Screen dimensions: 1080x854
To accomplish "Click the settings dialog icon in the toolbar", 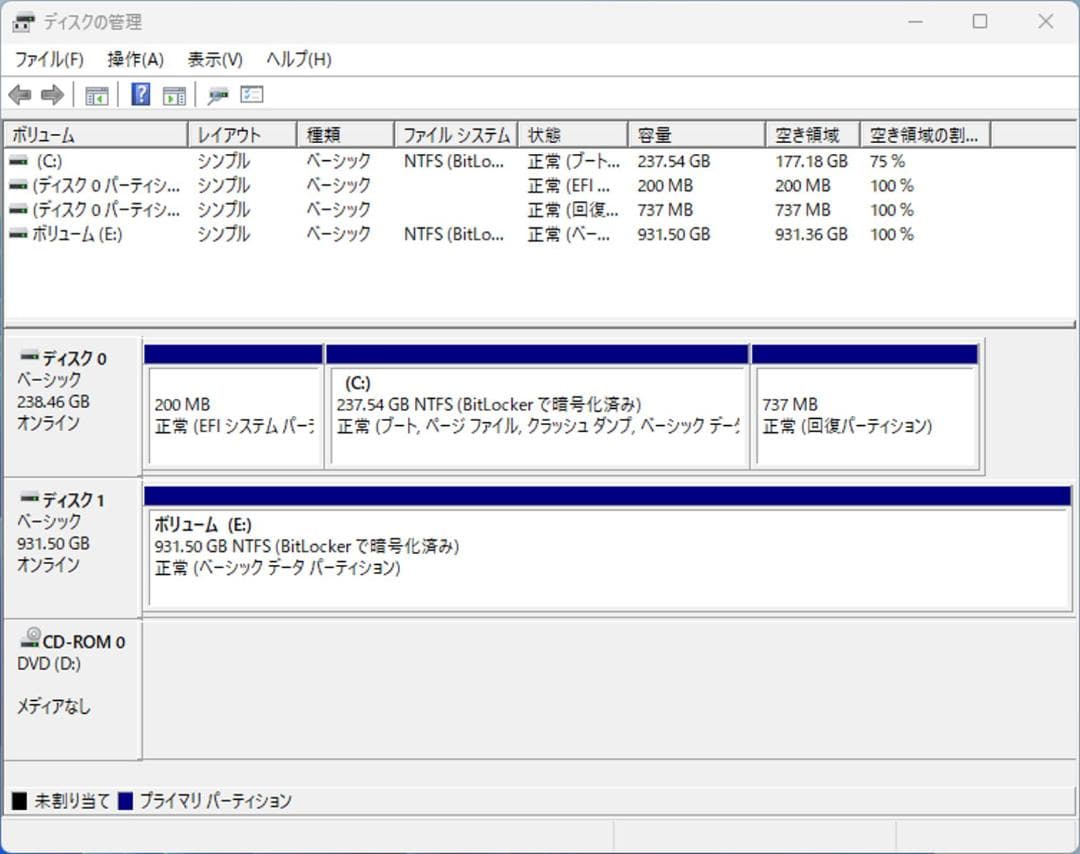I will point(251,94).
